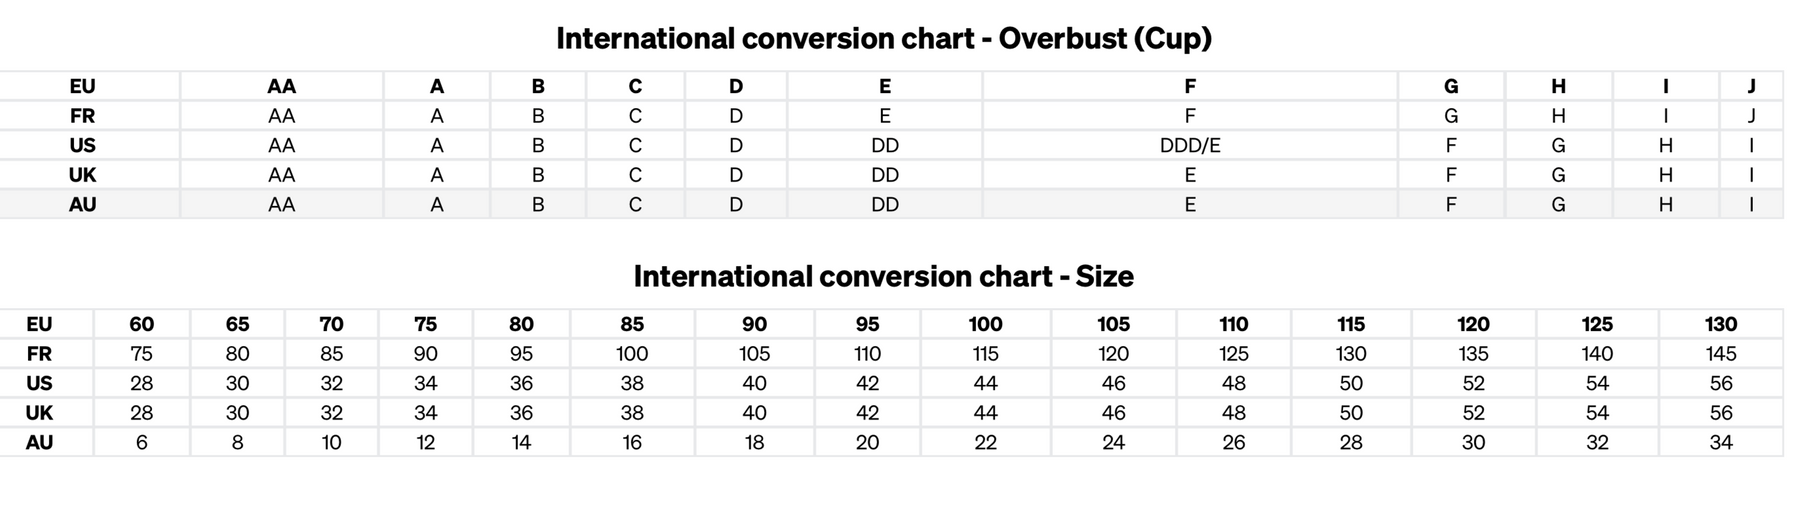Click value 6 in AU size row

(142, 442)
